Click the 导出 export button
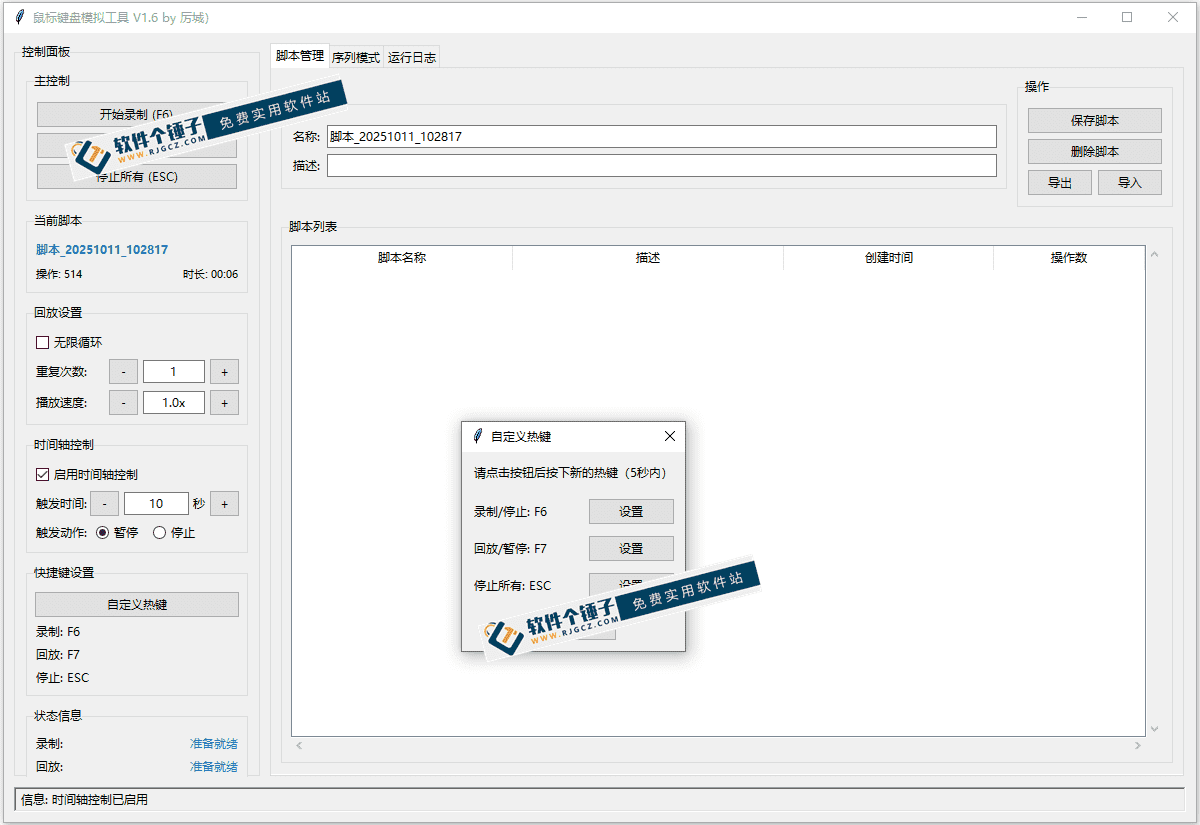Image resolution: width=1200 pixels, height=825 pixels. click(1059, 182)
